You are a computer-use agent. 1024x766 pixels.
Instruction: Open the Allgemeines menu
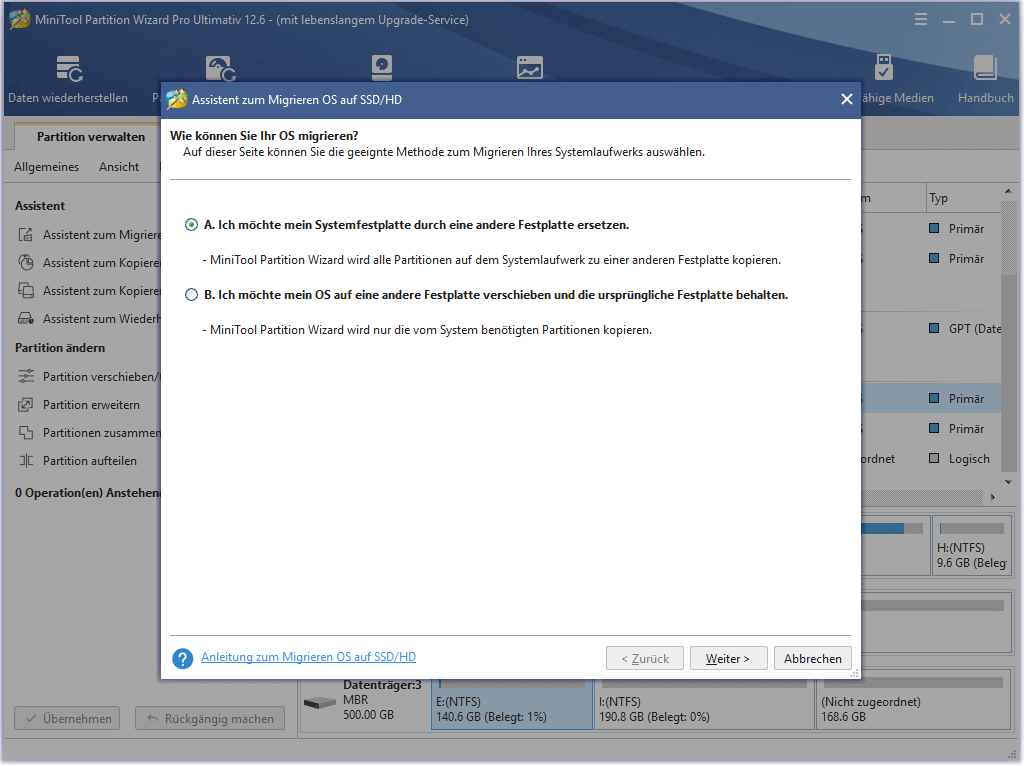[x=46, y=167]
